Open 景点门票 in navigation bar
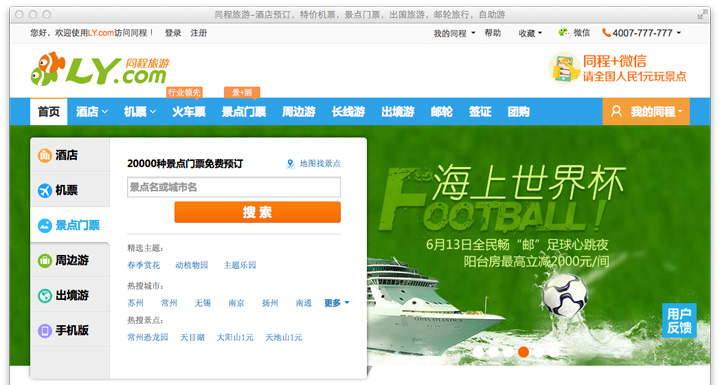 [244, 112]
